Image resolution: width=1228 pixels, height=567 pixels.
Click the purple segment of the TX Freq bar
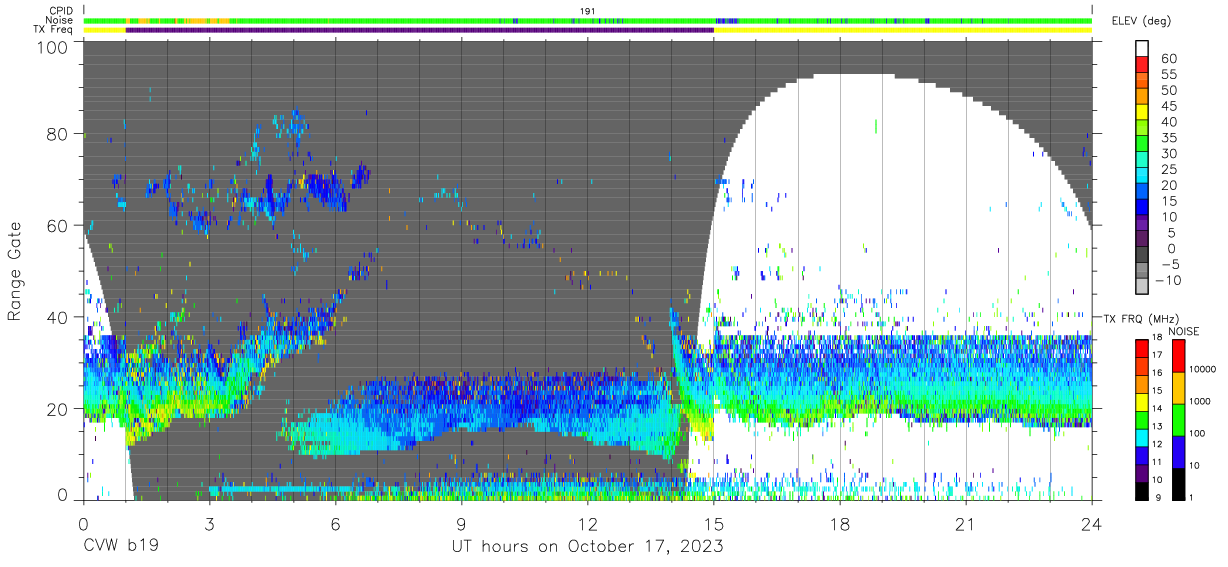[420, 30]
